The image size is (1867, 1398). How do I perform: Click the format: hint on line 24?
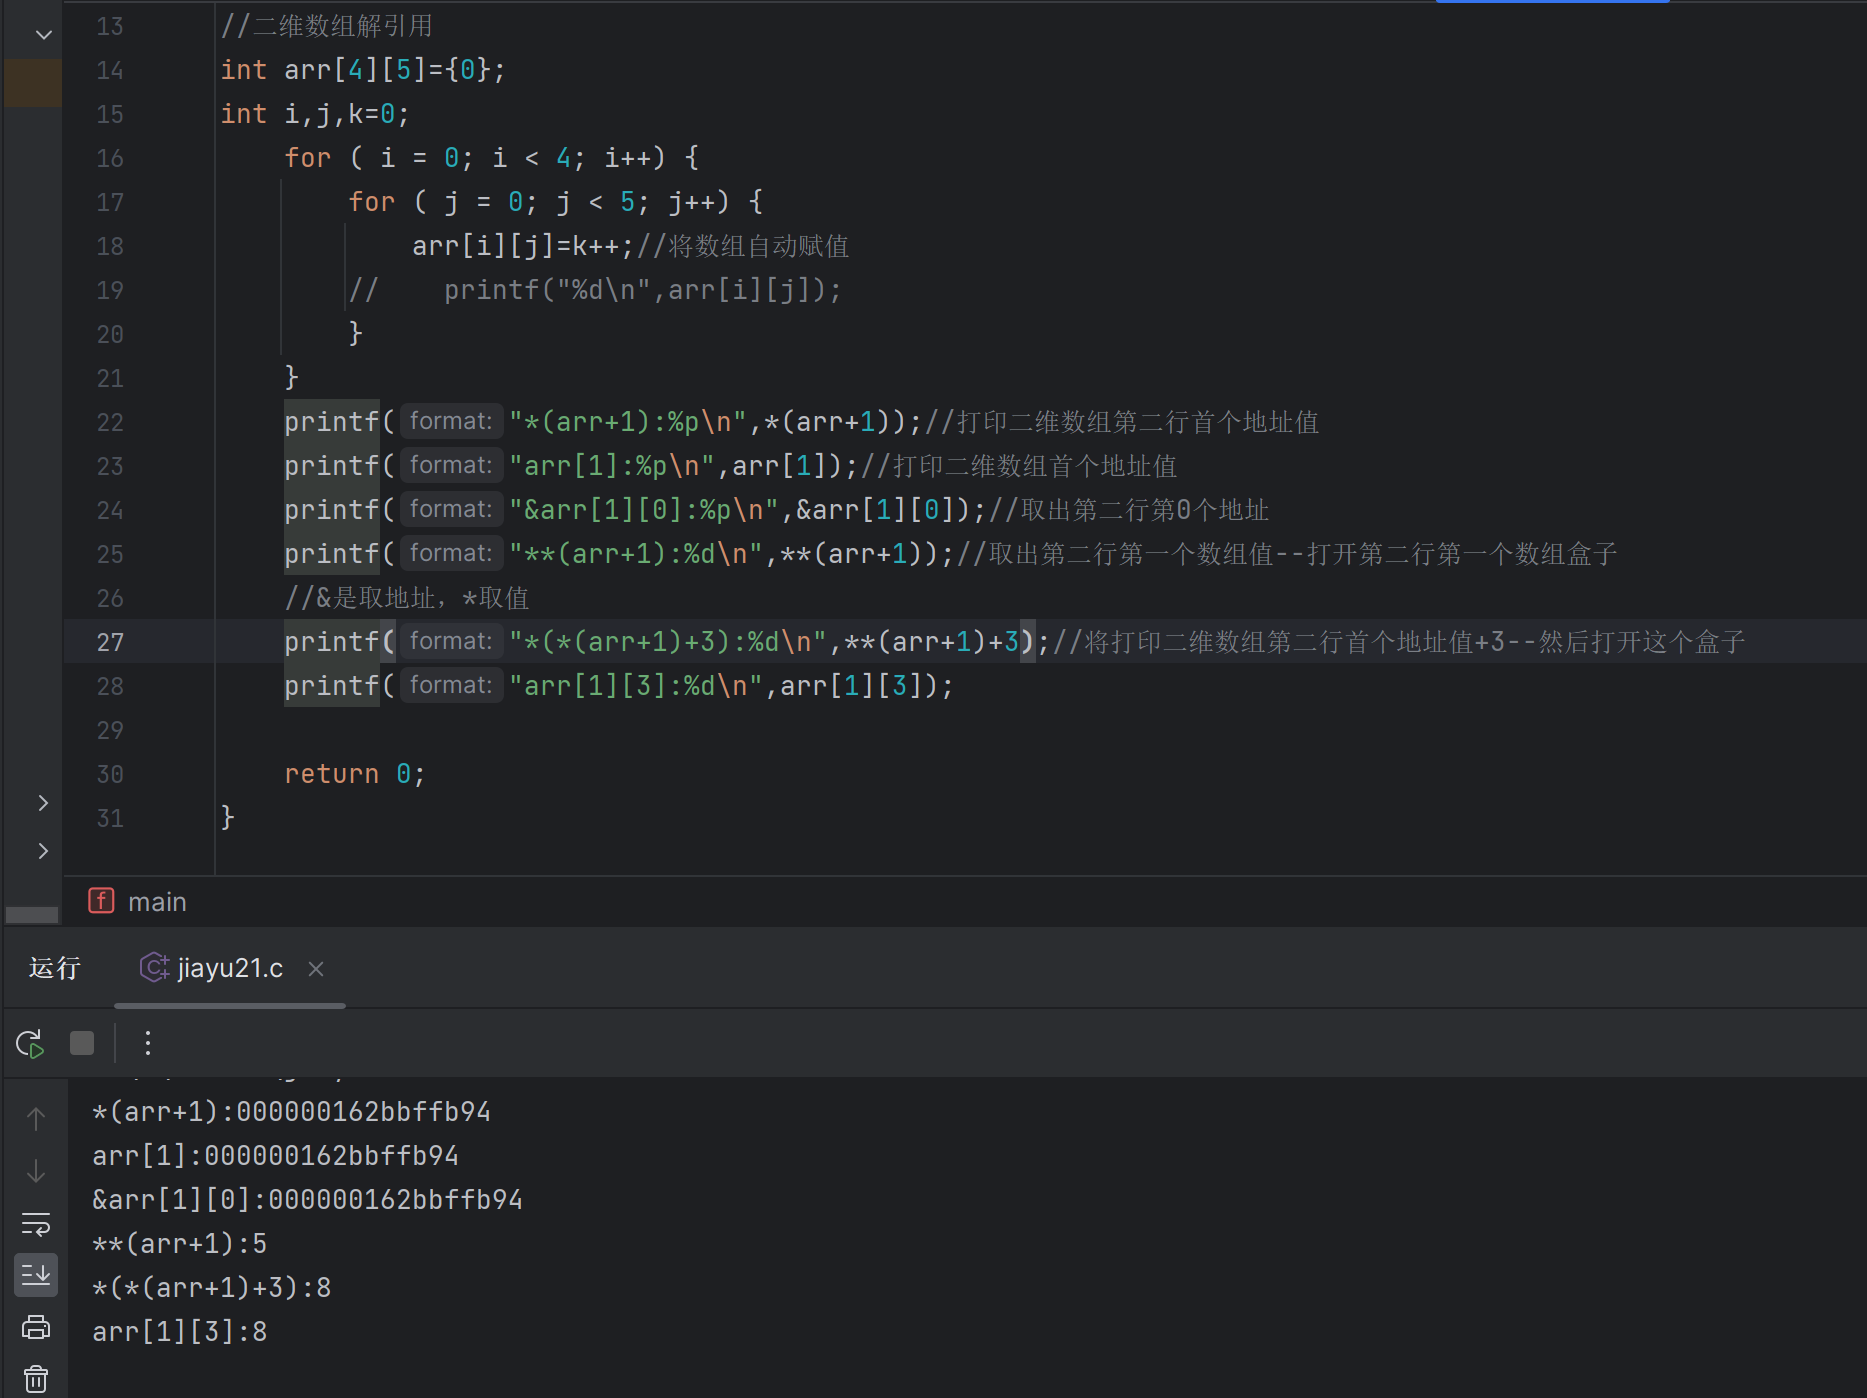pyautogui.click(x=451, y=509)
